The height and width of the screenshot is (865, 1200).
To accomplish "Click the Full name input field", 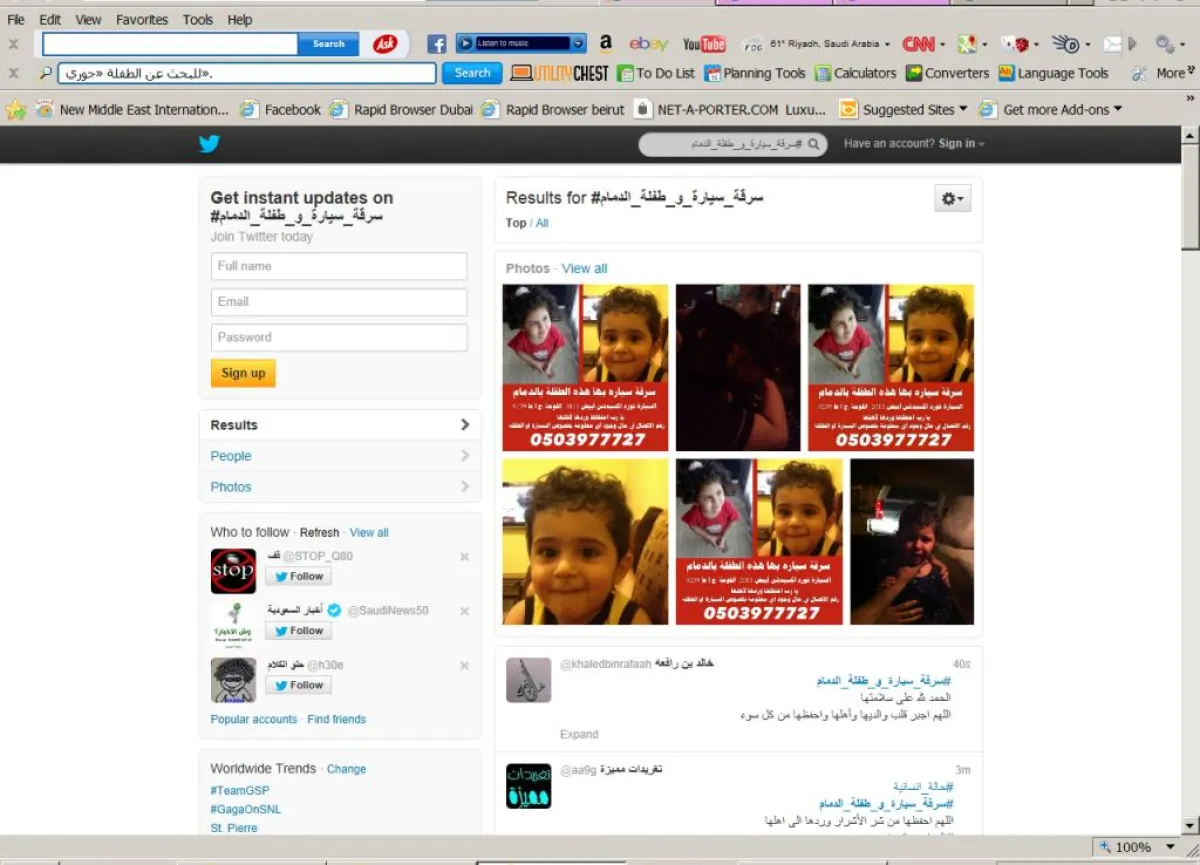I will tap(339, 266).
